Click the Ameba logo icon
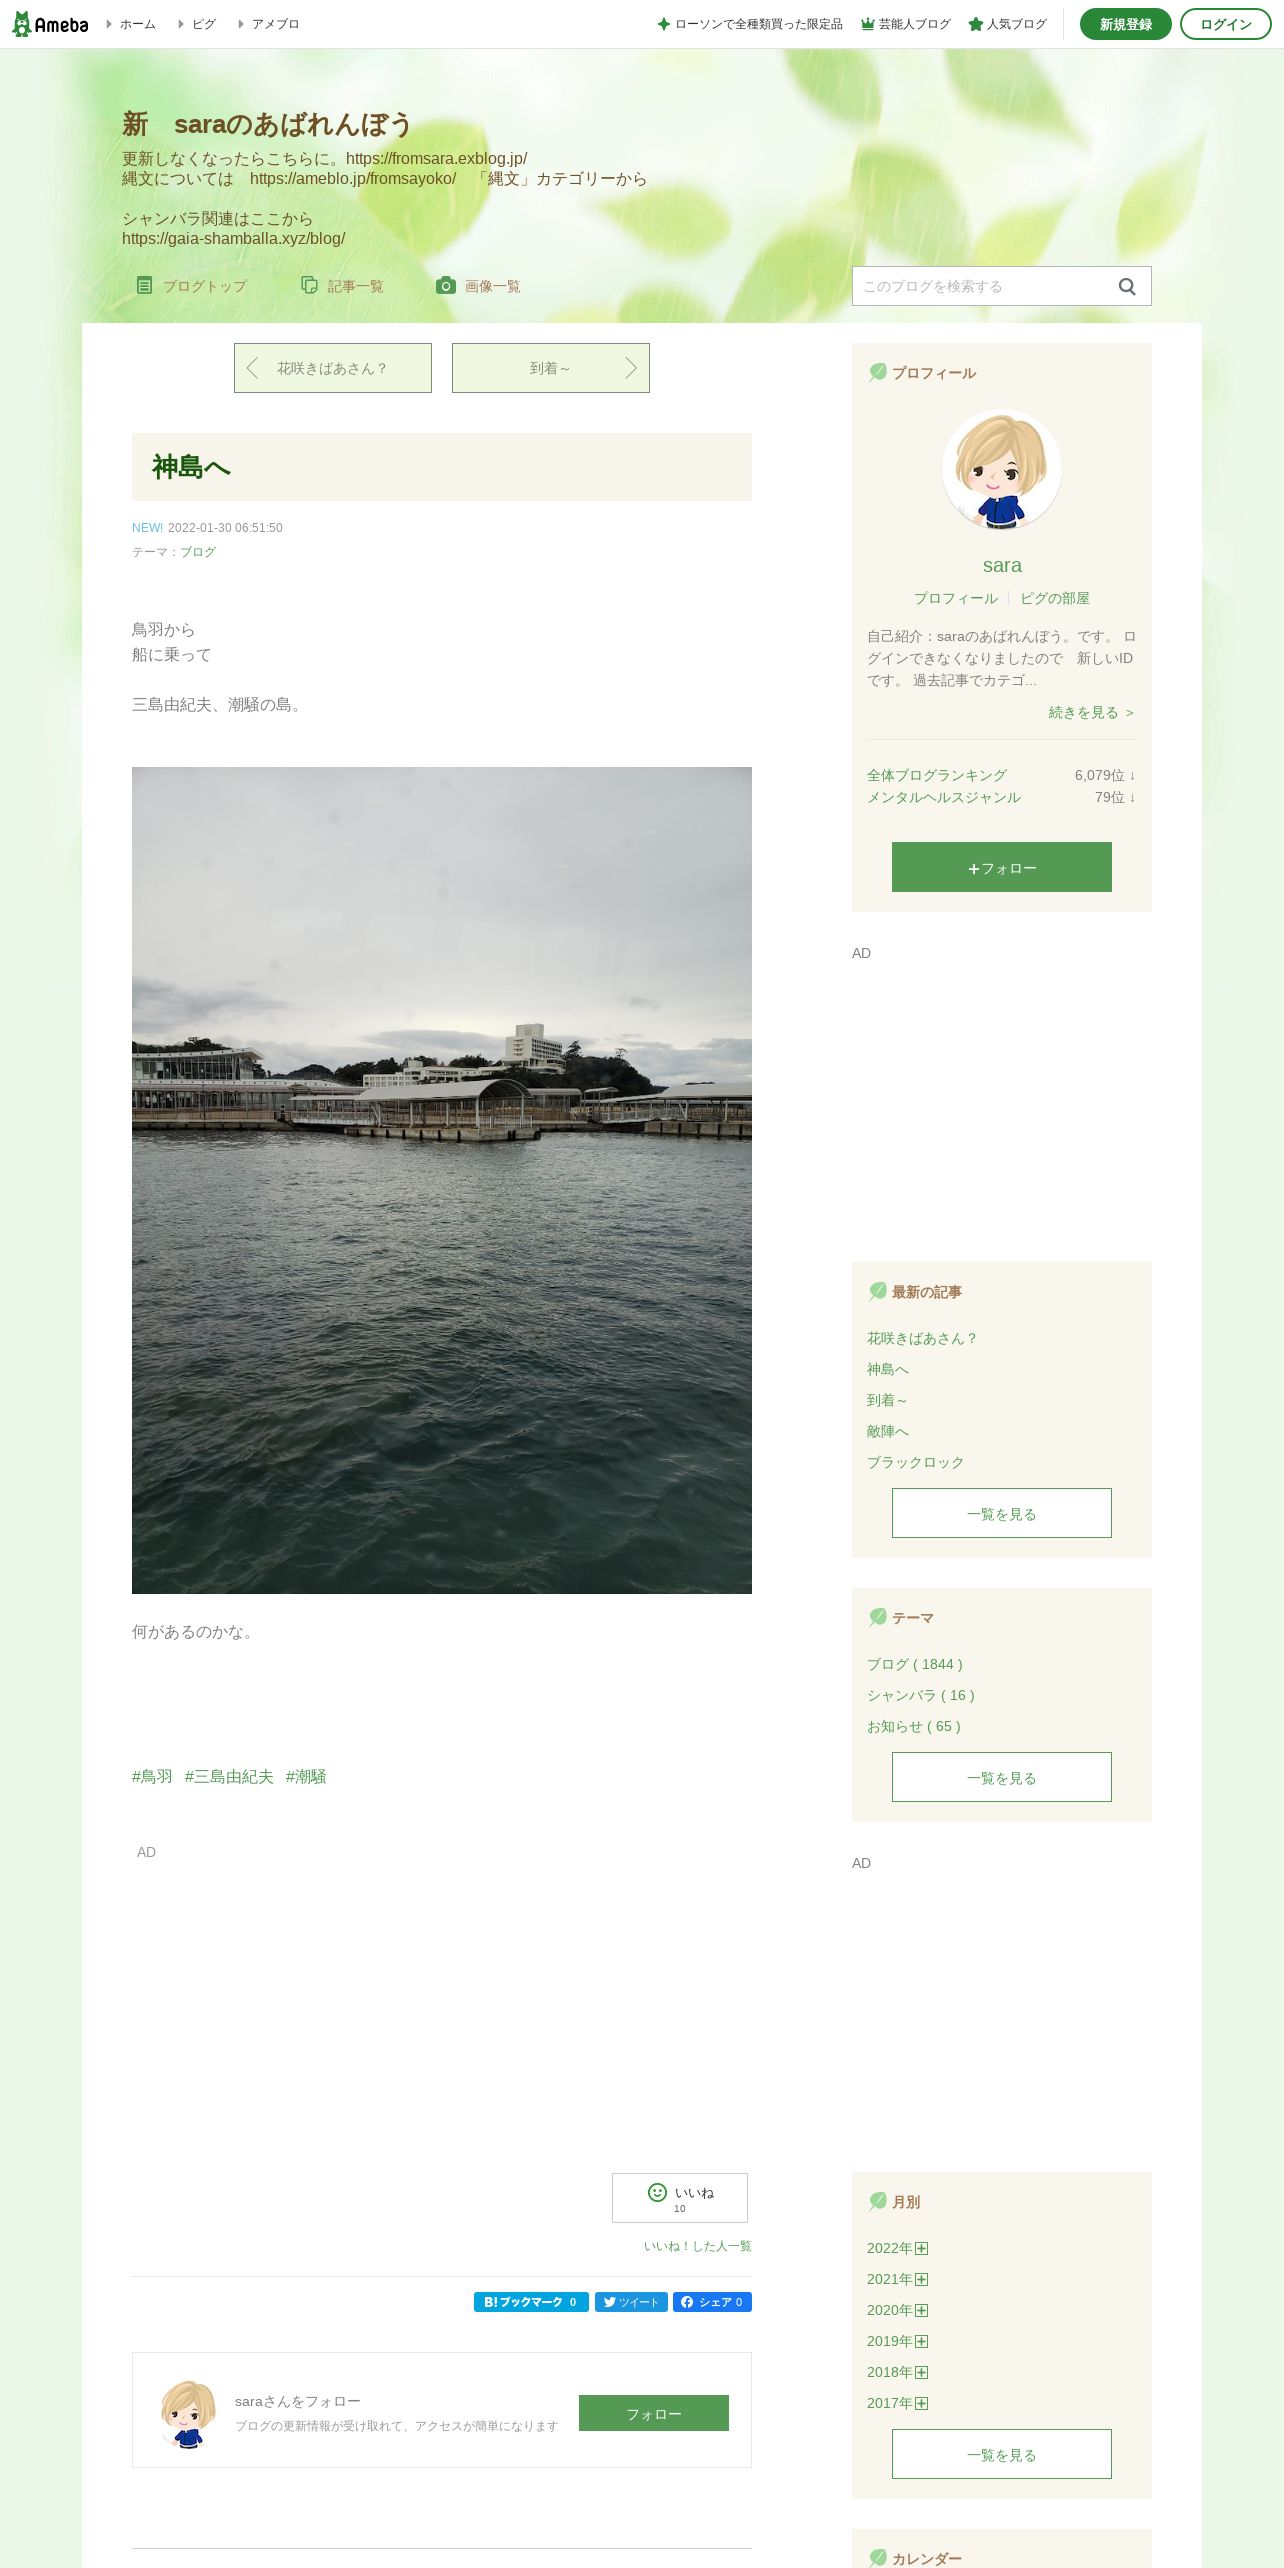 (50, 24)
